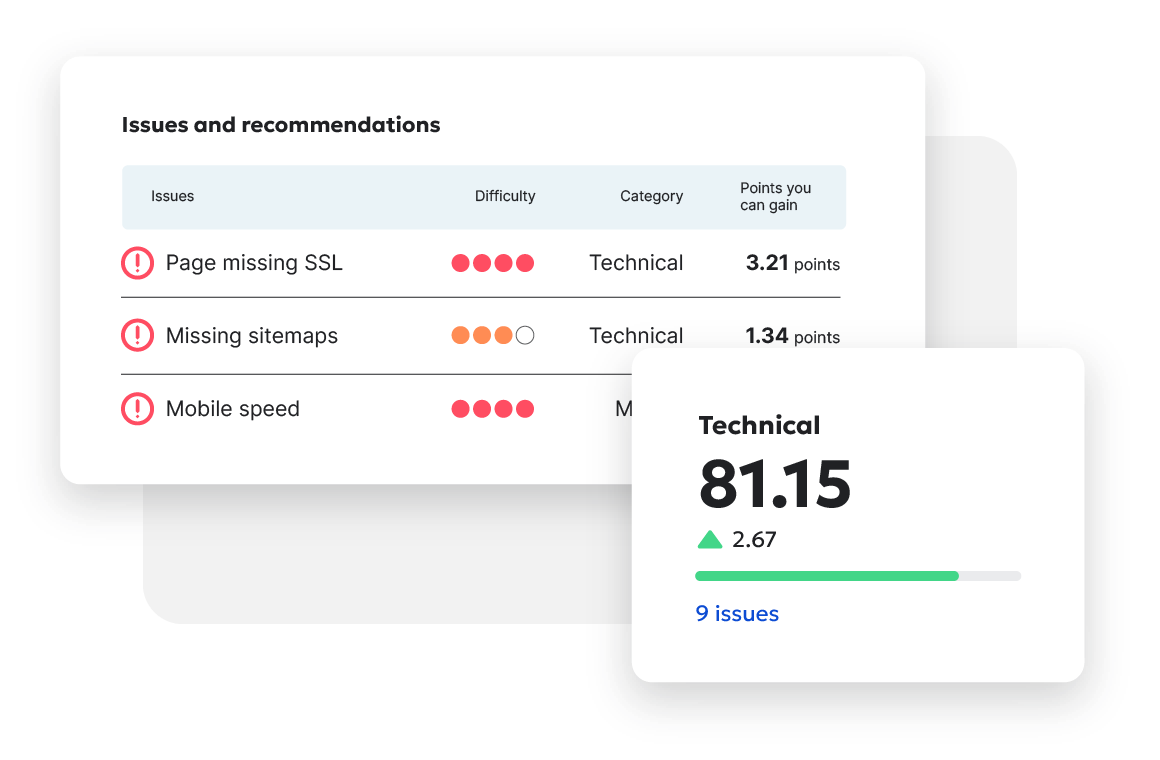This screenshot has width=1160, height=760.
Task: Open the 9 issues link
Action: point(737,613)
